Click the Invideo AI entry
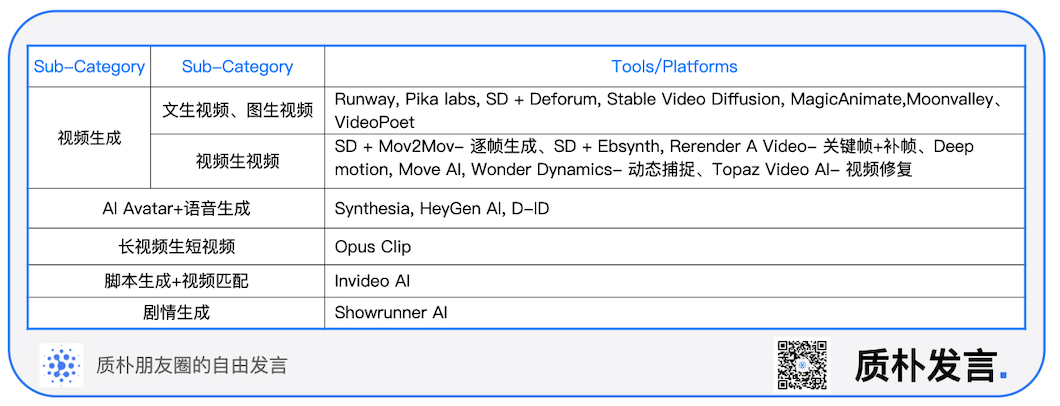 click(372, 280)
